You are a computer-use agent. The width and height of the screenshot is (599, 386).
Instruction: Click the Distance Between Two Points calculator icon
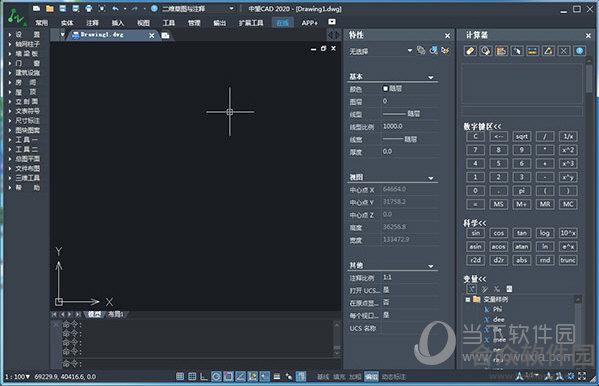point(533,51)
